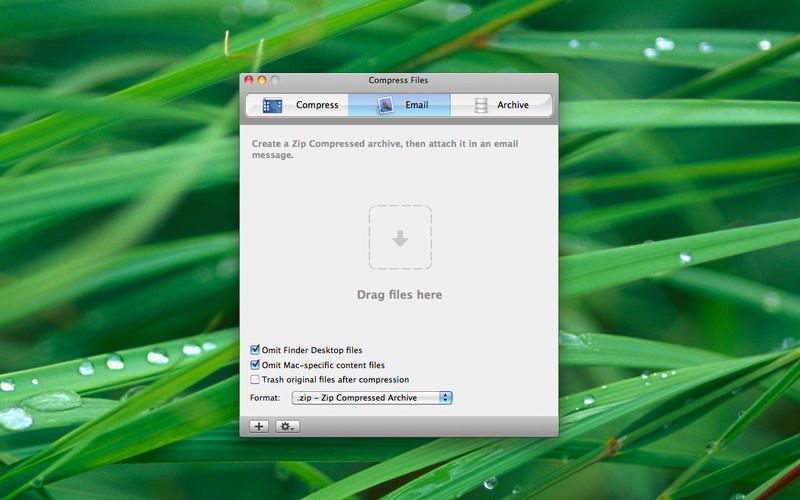Click the gray zoom window button
Viewport: 800px width, 500px height.
pos(275,80)
